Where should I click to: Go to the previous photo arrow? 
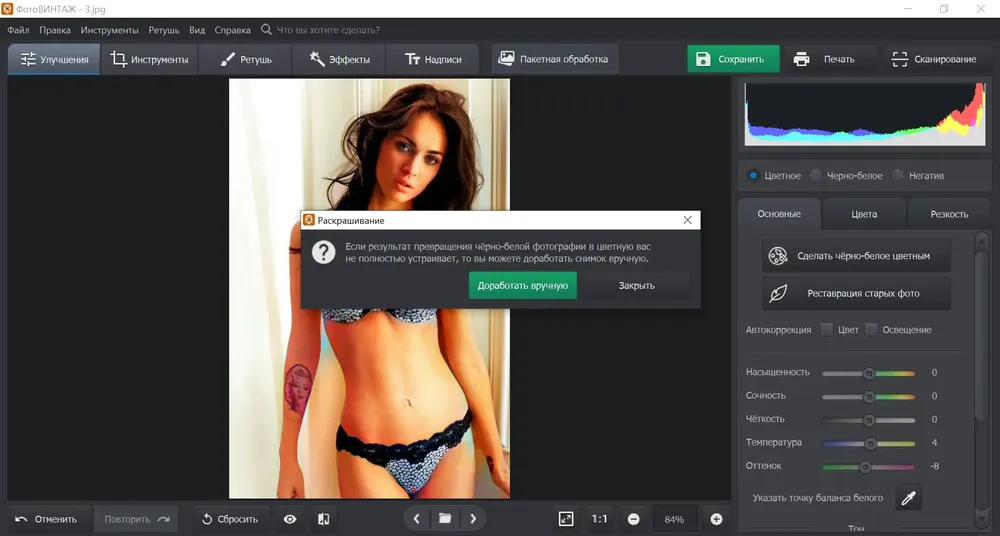coord(416,519)
